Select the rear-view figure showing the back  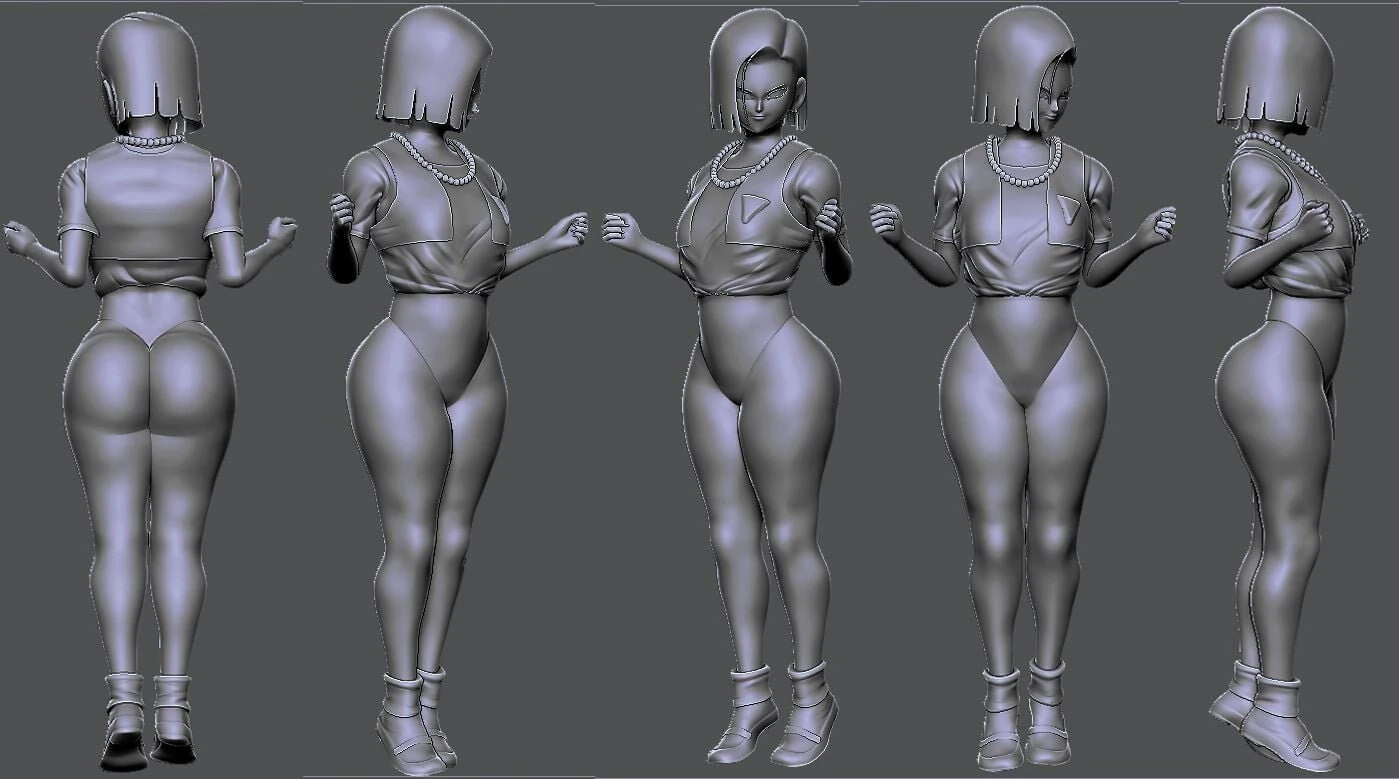pos(150,392)
